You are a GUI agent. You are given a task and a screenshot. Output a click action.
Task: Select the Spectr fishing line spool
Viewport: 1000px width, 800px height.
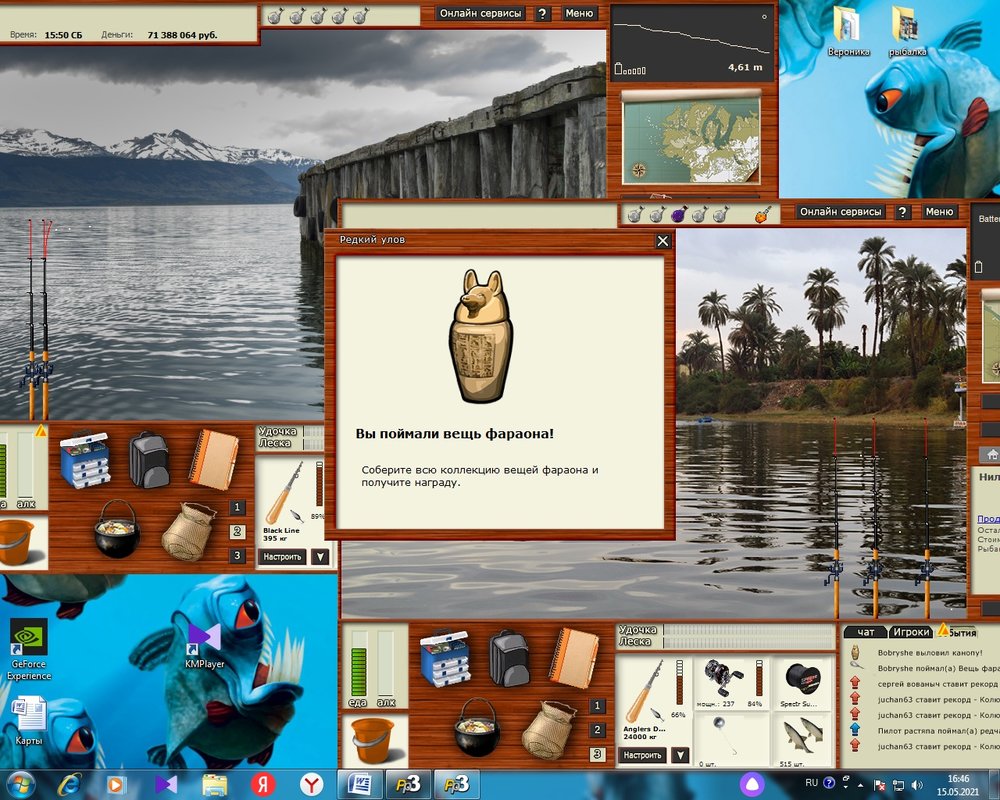pos(802,678)
